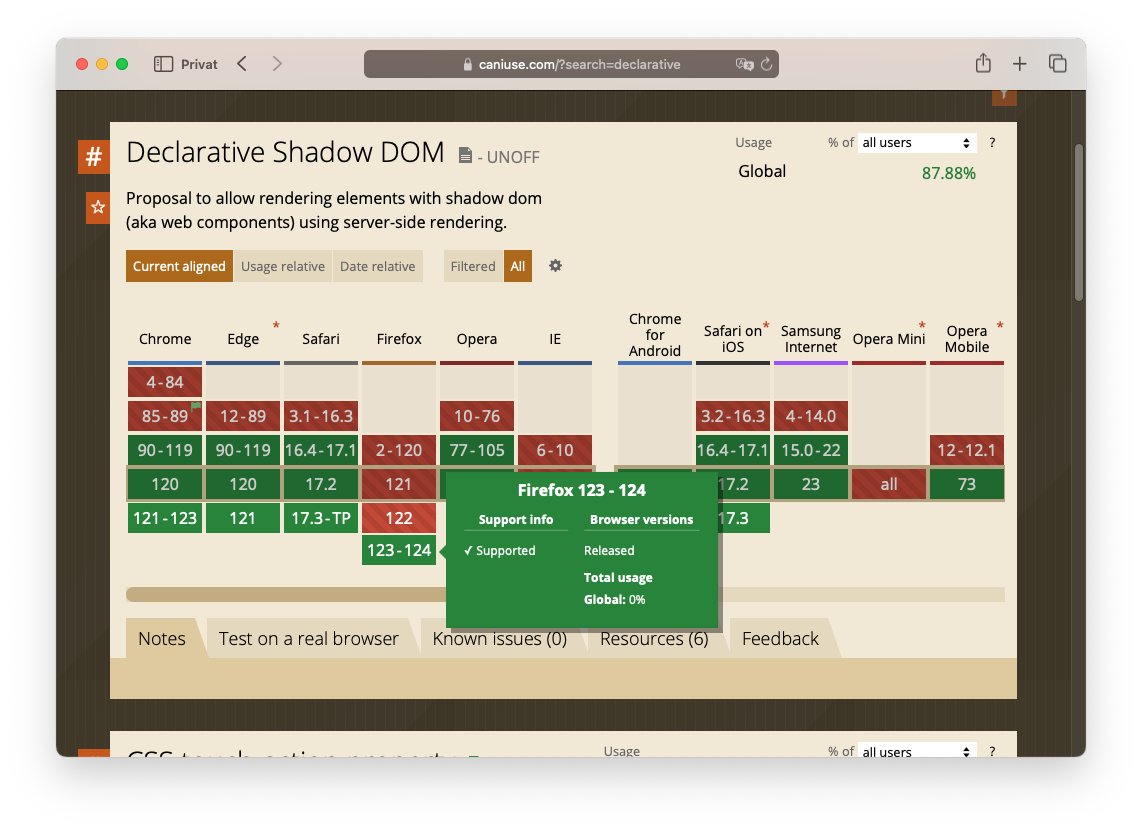Open the Known issues (0) tab
Image resolution: width=1142 pixels, height=831 pixels.
click(500, 639)
